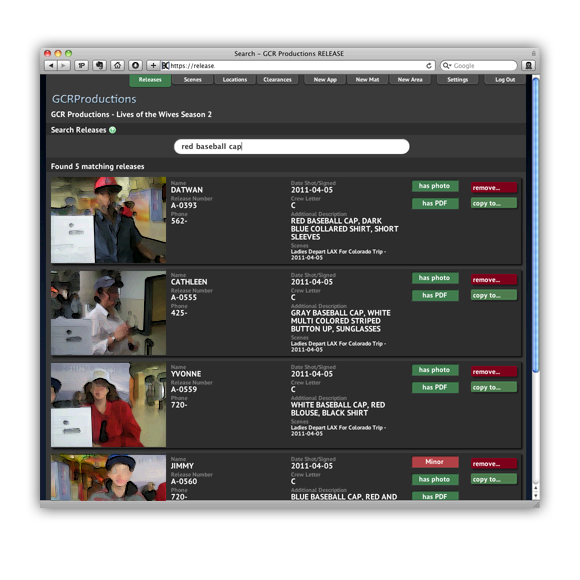580x580 pixels.
Task: Click the Lives of the Wives Season 2 heading
Action: tap(131, 115)
